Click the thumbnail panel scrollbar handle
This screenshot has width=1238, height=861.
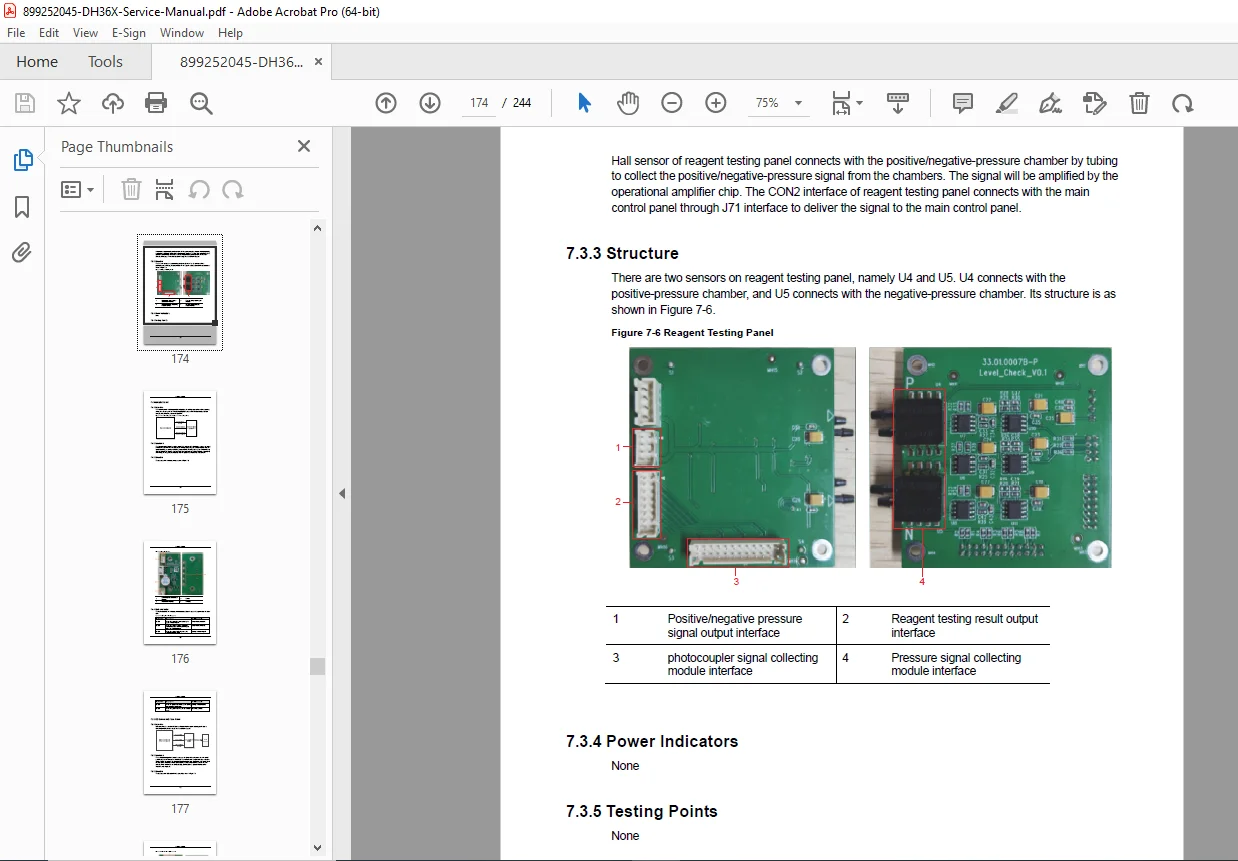(317, 666)
